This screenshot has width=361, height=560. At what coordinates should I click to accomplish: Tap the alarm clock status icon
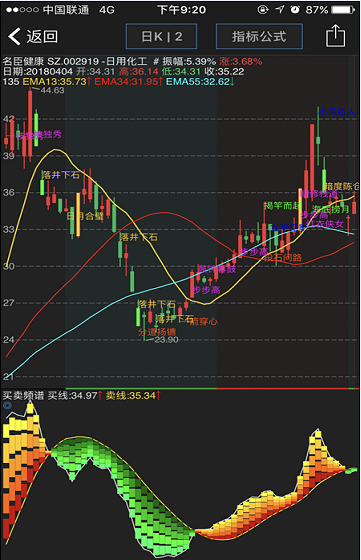coord(295,10)
